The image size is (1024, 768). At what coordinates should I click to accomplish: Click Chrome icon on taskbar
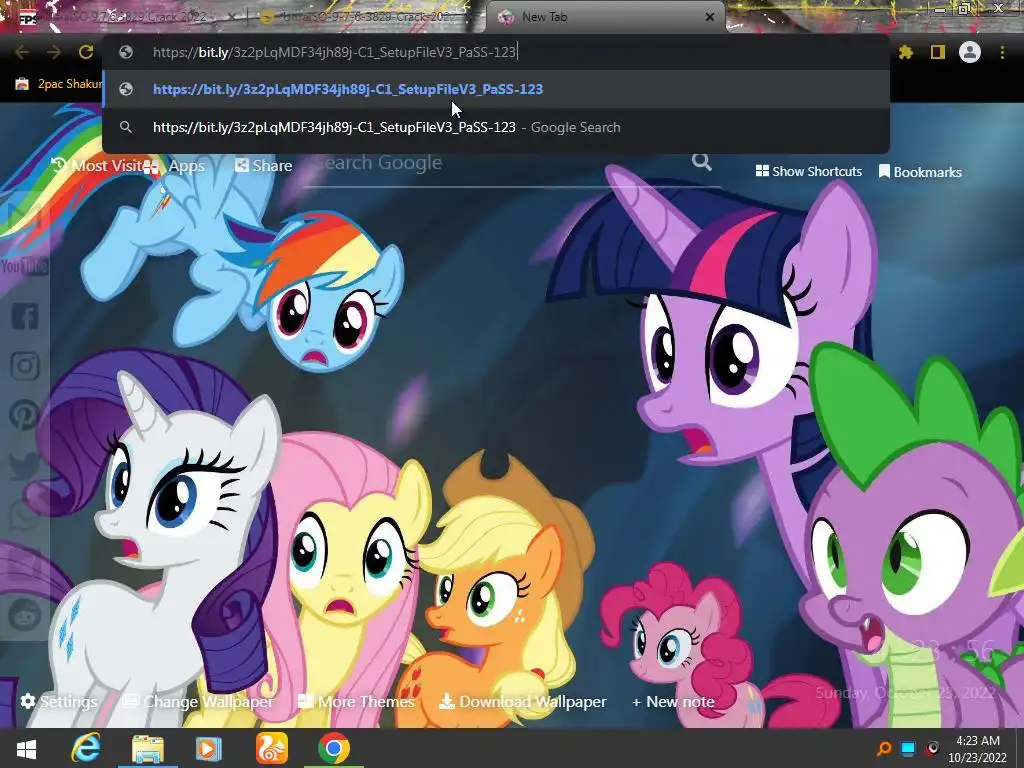tap(334, 748)
